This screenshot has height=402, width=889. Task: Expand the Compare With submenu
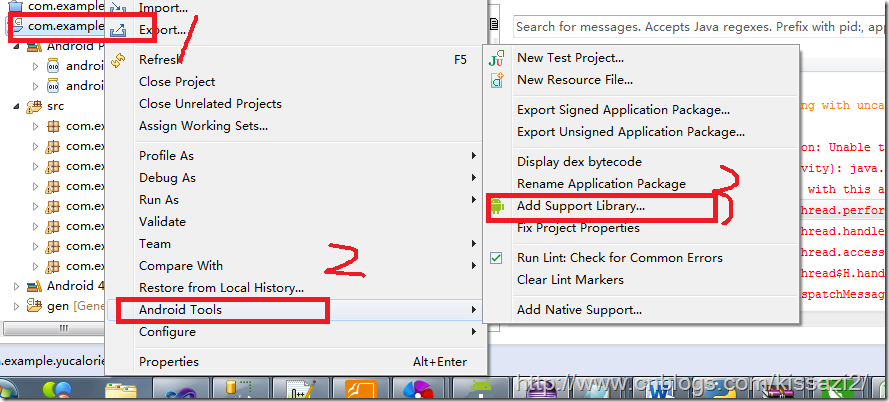(x=473, y=266)
